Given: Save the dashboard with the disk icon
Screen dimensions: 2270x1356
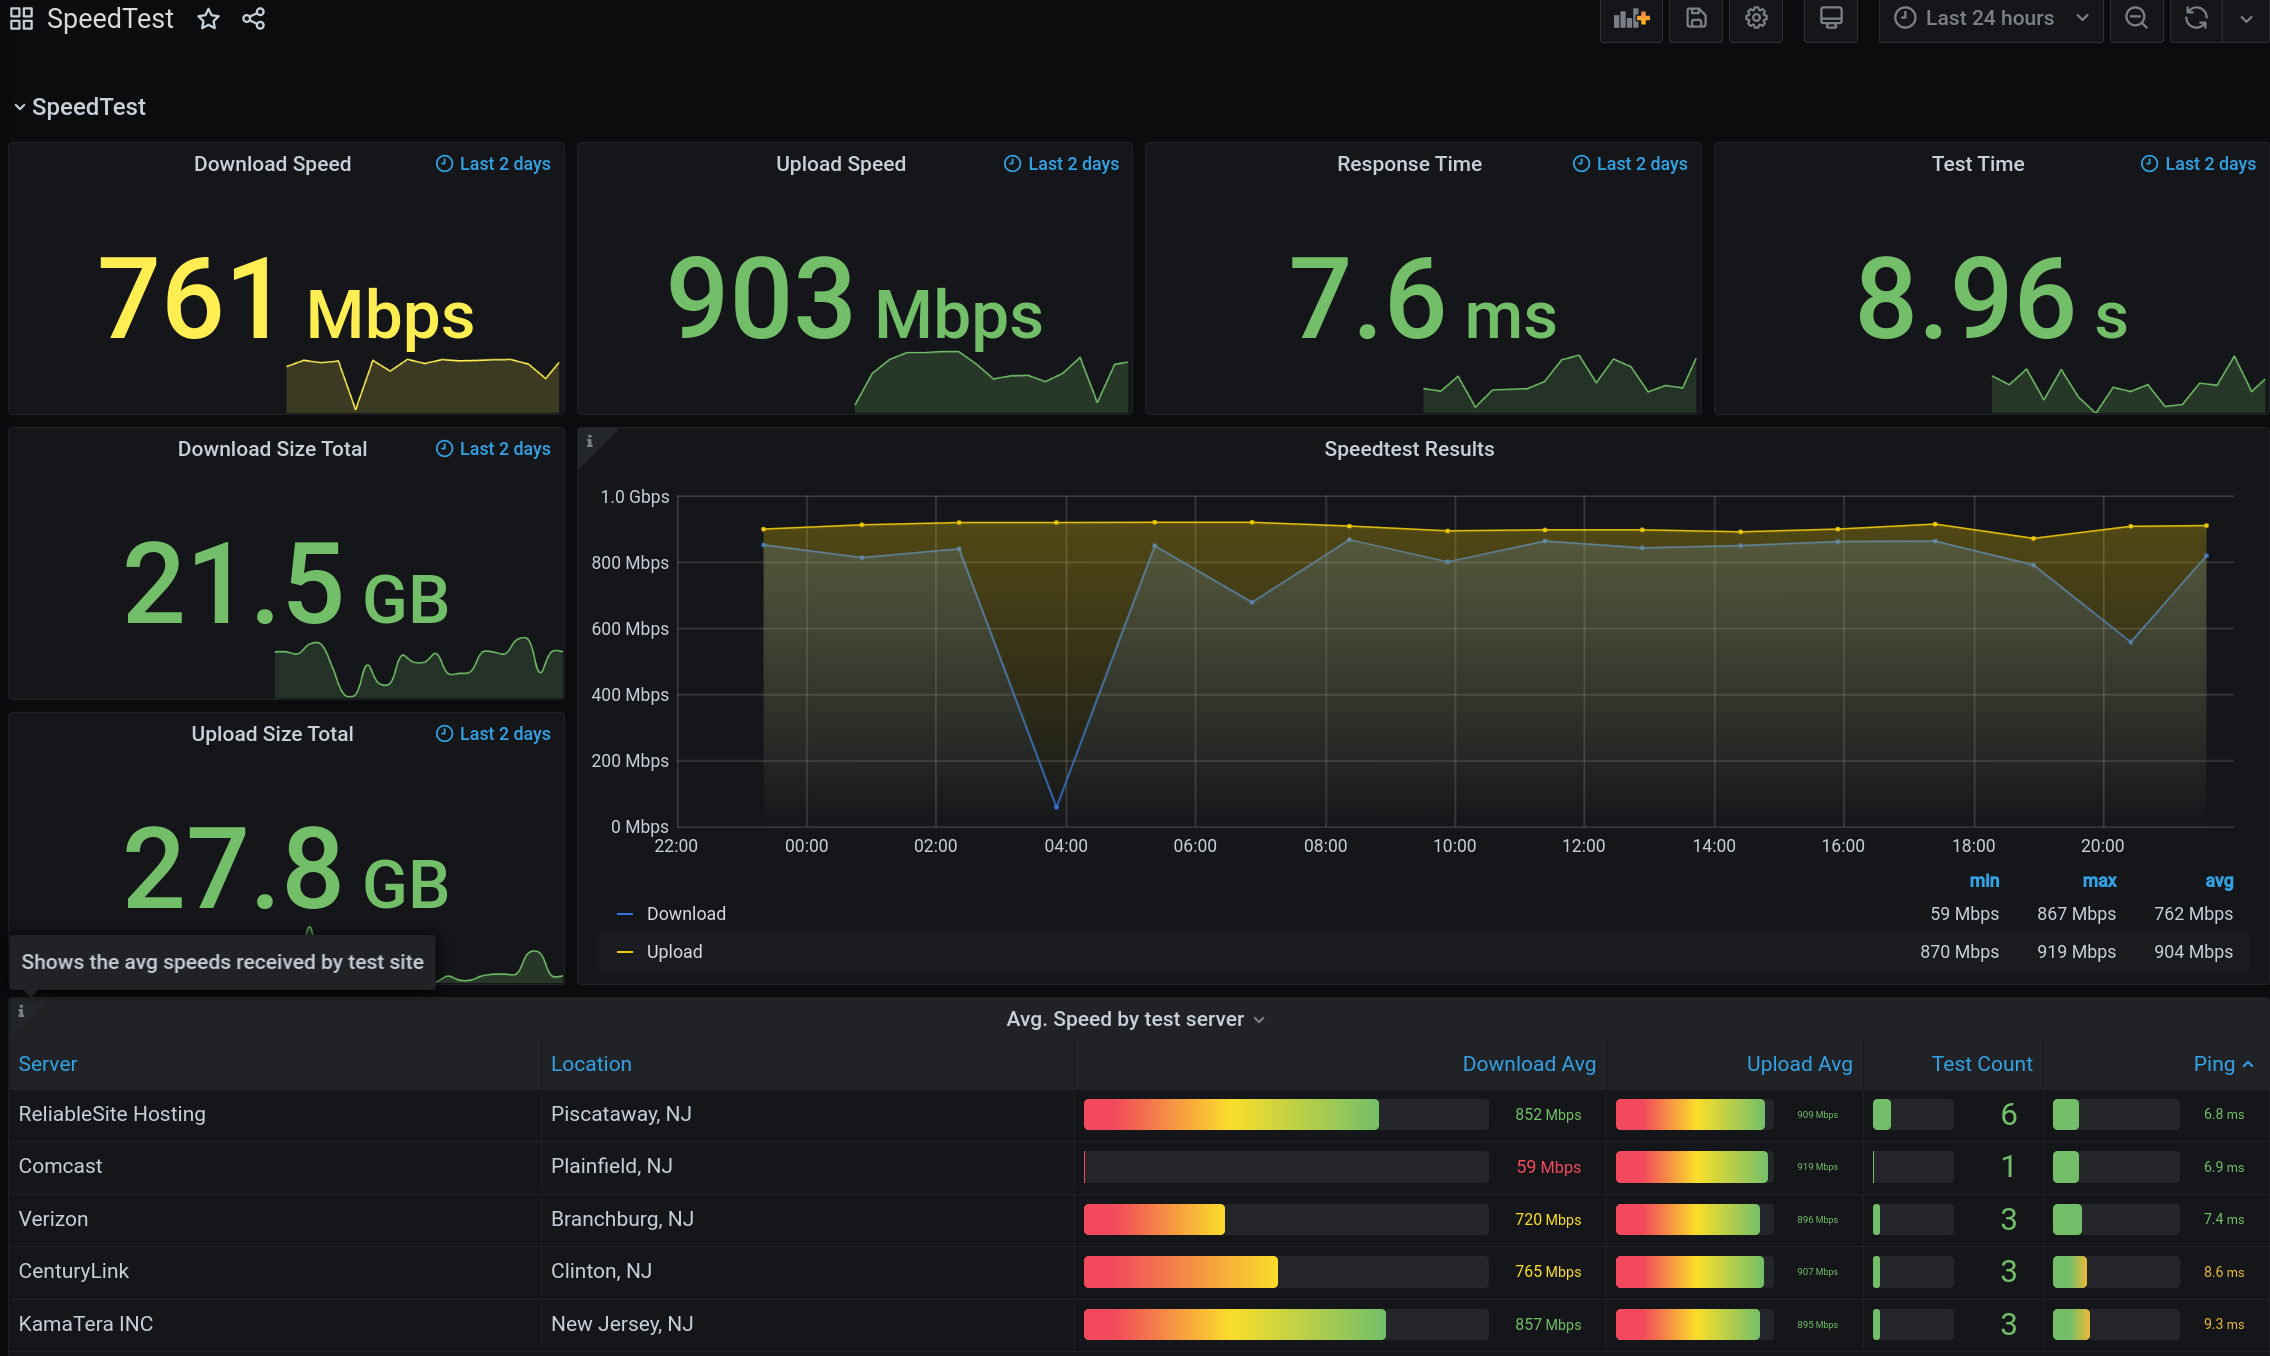Looking at the screenshot, I should click(x=1696, y=18).
